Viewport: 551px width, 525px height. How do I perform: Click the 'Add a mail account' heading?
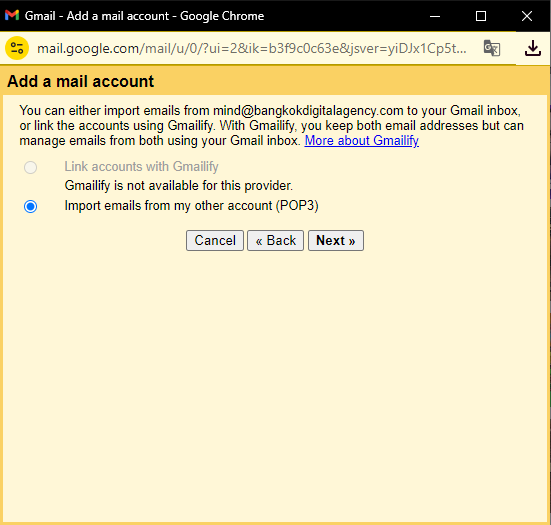(80, 81)
